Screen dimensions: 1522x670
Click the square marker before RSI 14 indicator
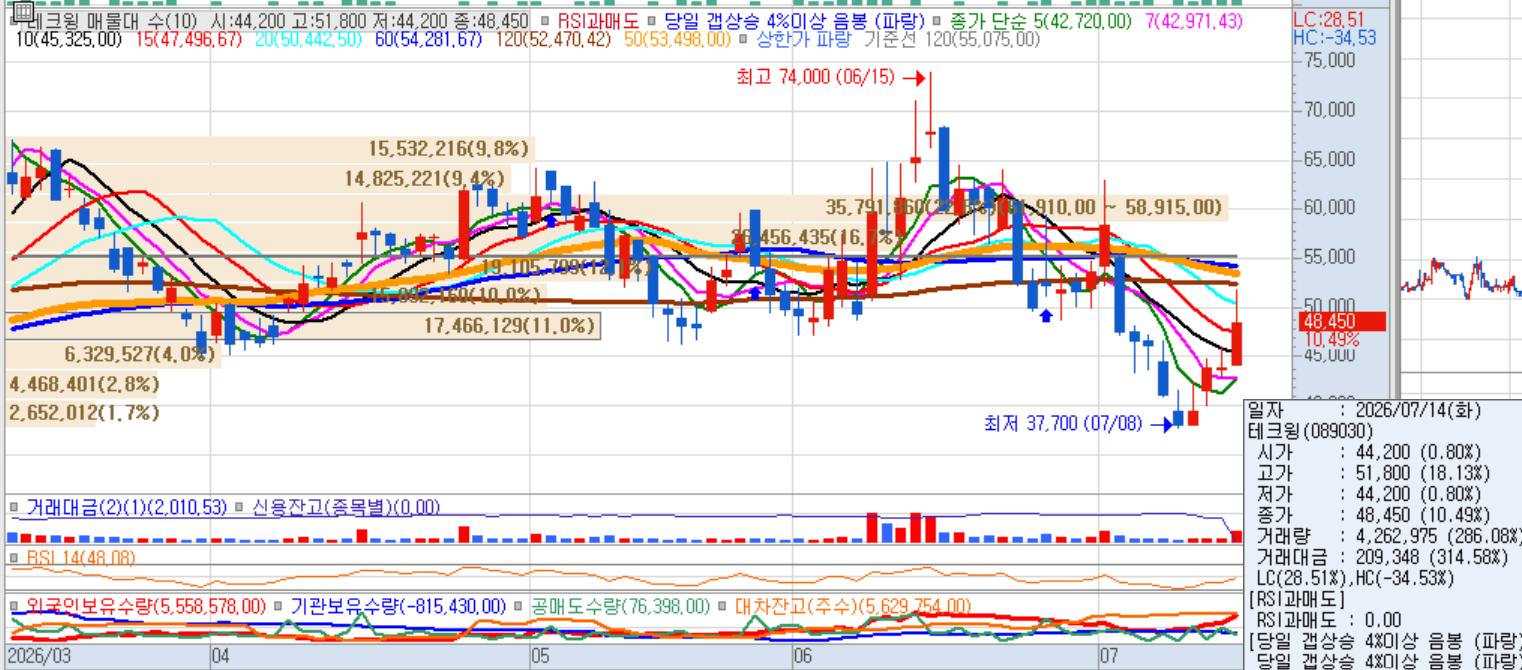pyautogui.click(x=14, y=558)
